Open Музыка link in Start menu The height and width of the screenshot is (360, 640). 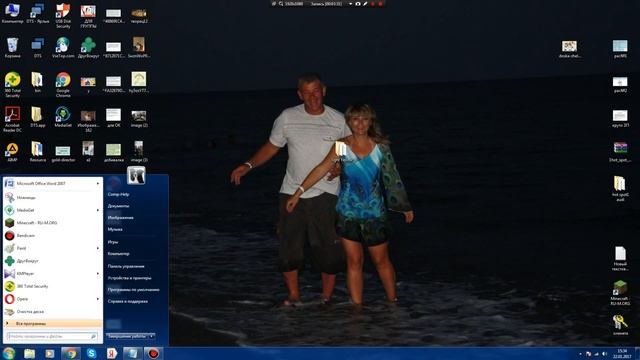[x=115, y=229]
